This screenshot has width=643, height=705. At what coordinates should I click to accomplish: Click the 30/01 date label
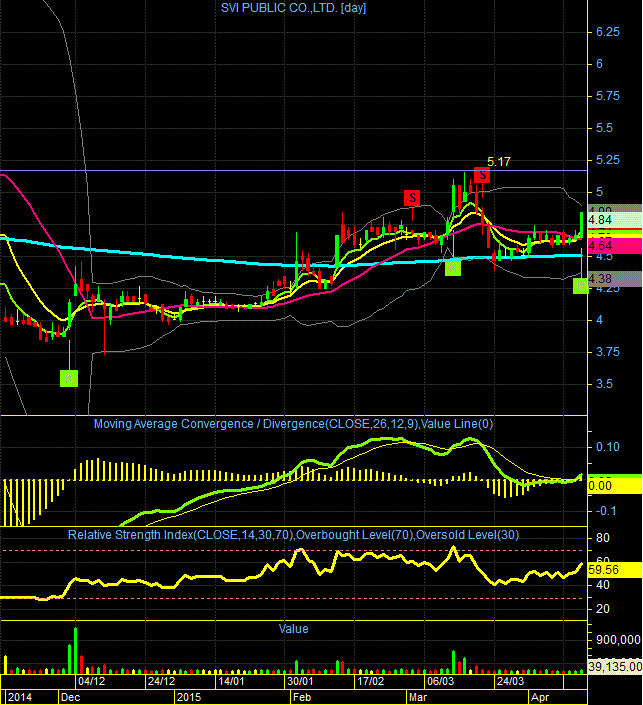coord(300,681)
